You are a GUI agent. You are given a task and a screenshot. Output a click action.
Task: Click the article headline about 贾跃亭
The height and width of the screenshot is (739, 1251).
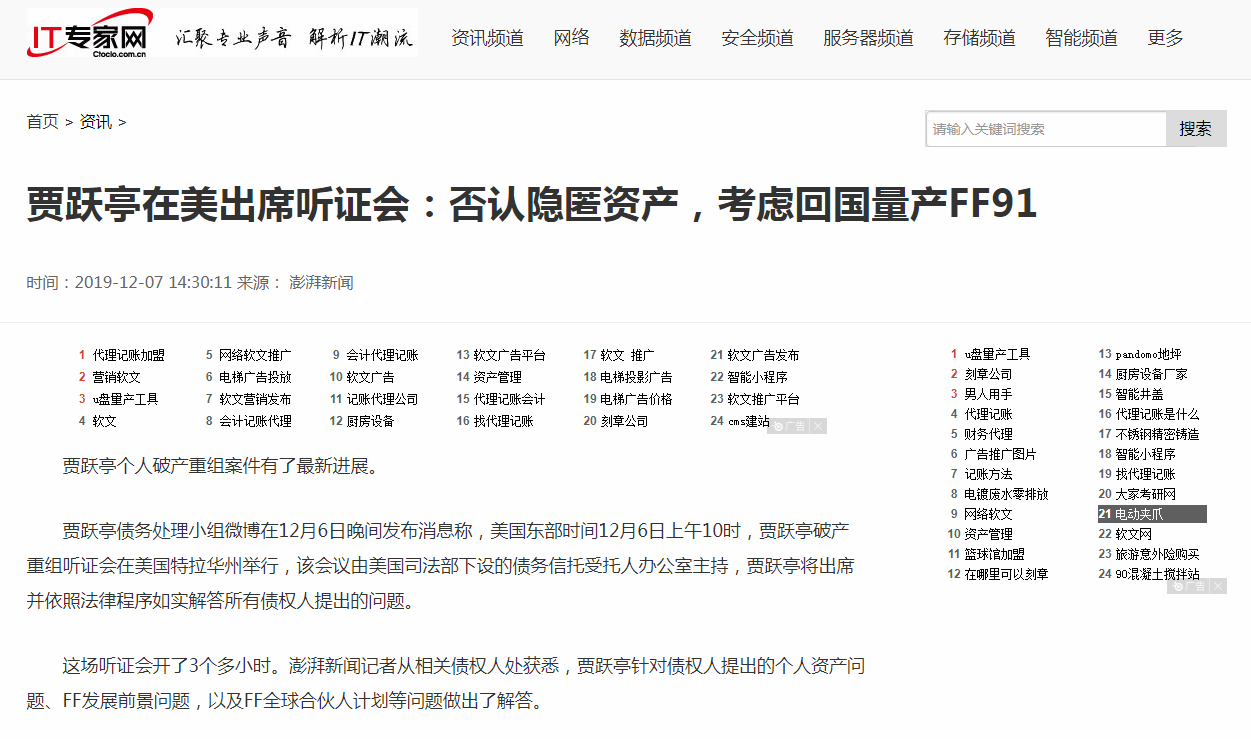[532, 204]
